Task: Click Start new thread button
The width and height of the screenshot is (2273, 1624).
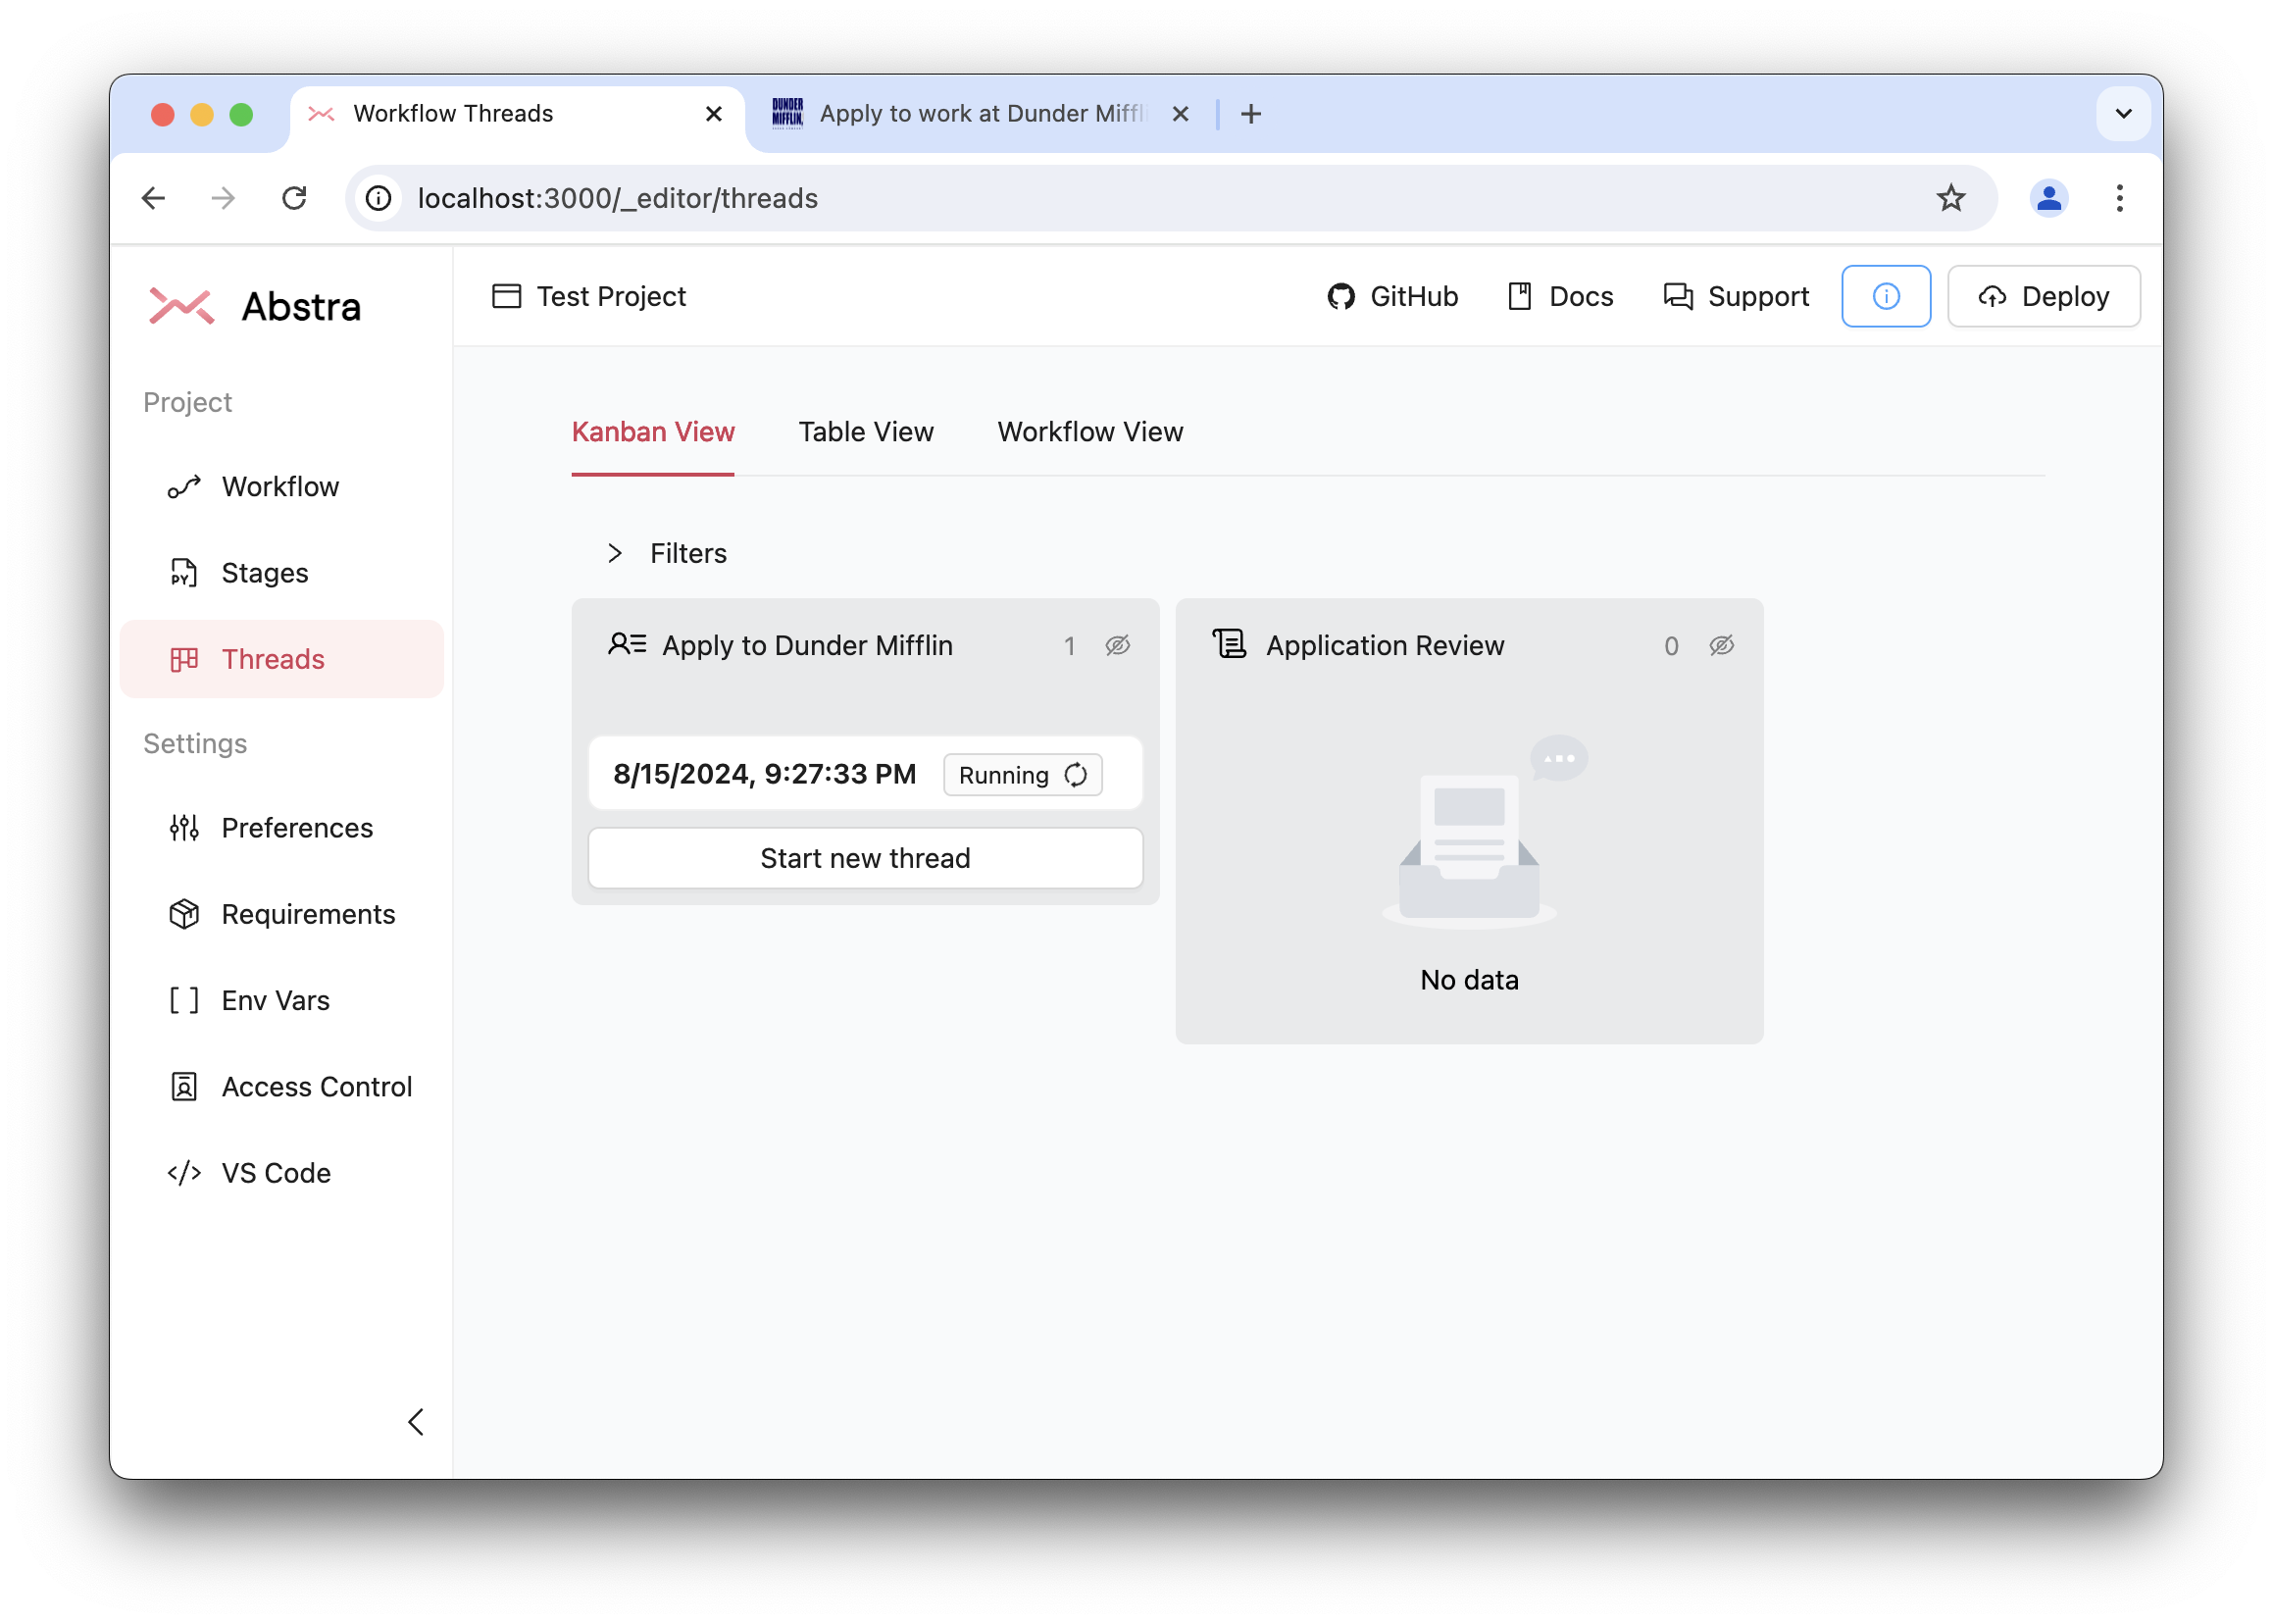Action: point(864,858)
